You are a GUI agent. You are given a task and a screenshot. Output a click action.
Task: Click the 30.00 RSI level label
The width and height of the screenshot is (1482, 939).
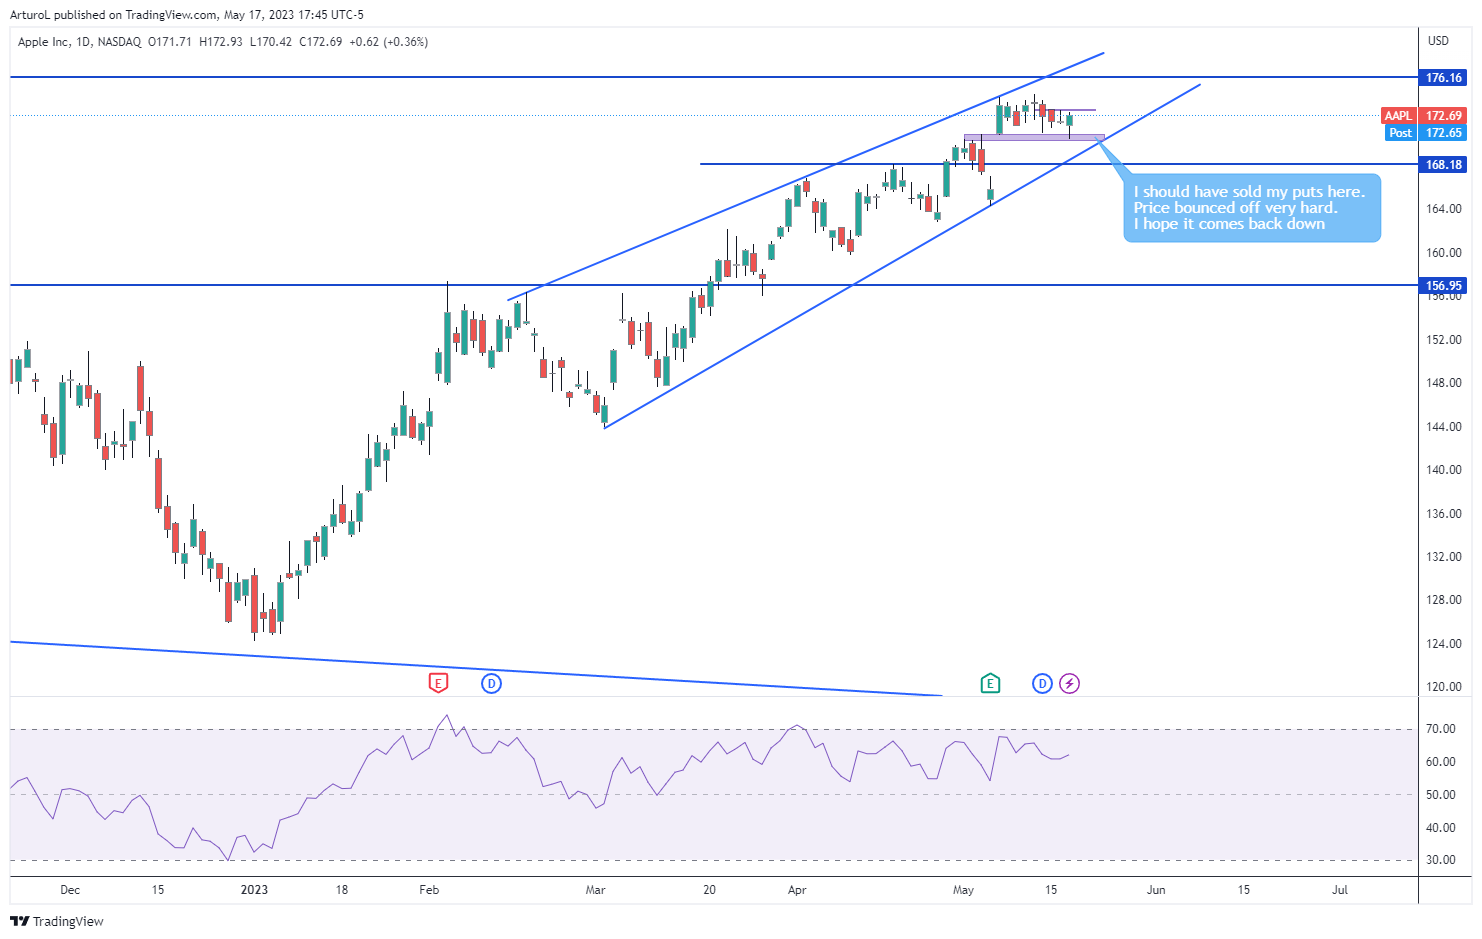point(1441,860)
